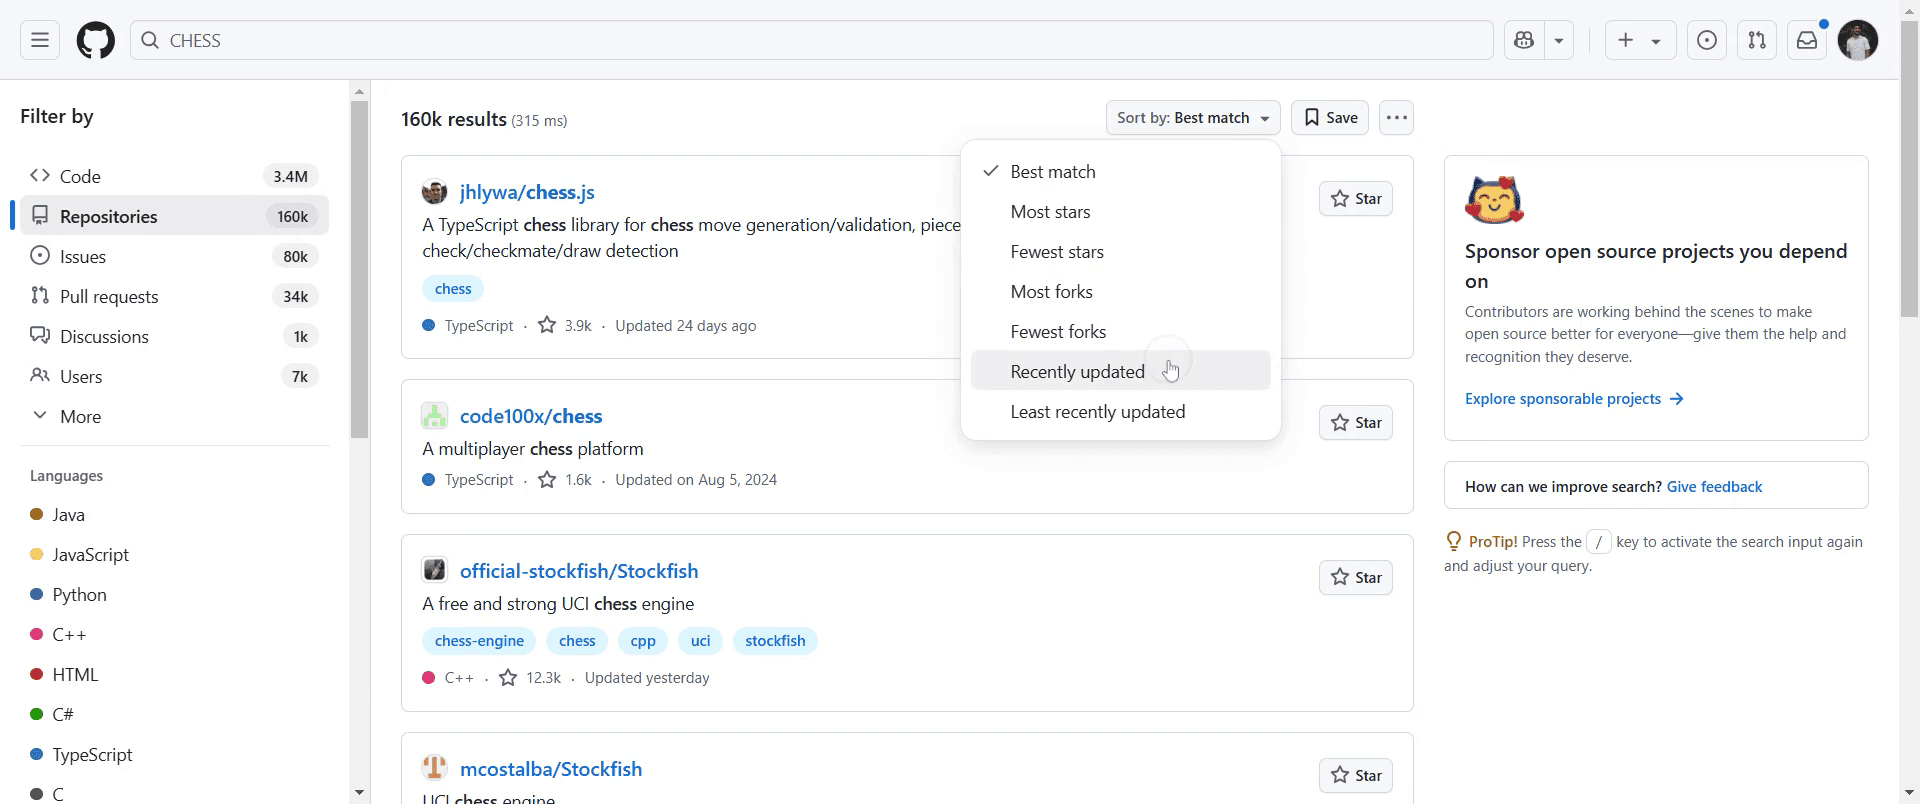This screenshot has width=1920, height=804.
Task: Save this search with Save button
Action: pyautogui.click(x=1330, y=118)
